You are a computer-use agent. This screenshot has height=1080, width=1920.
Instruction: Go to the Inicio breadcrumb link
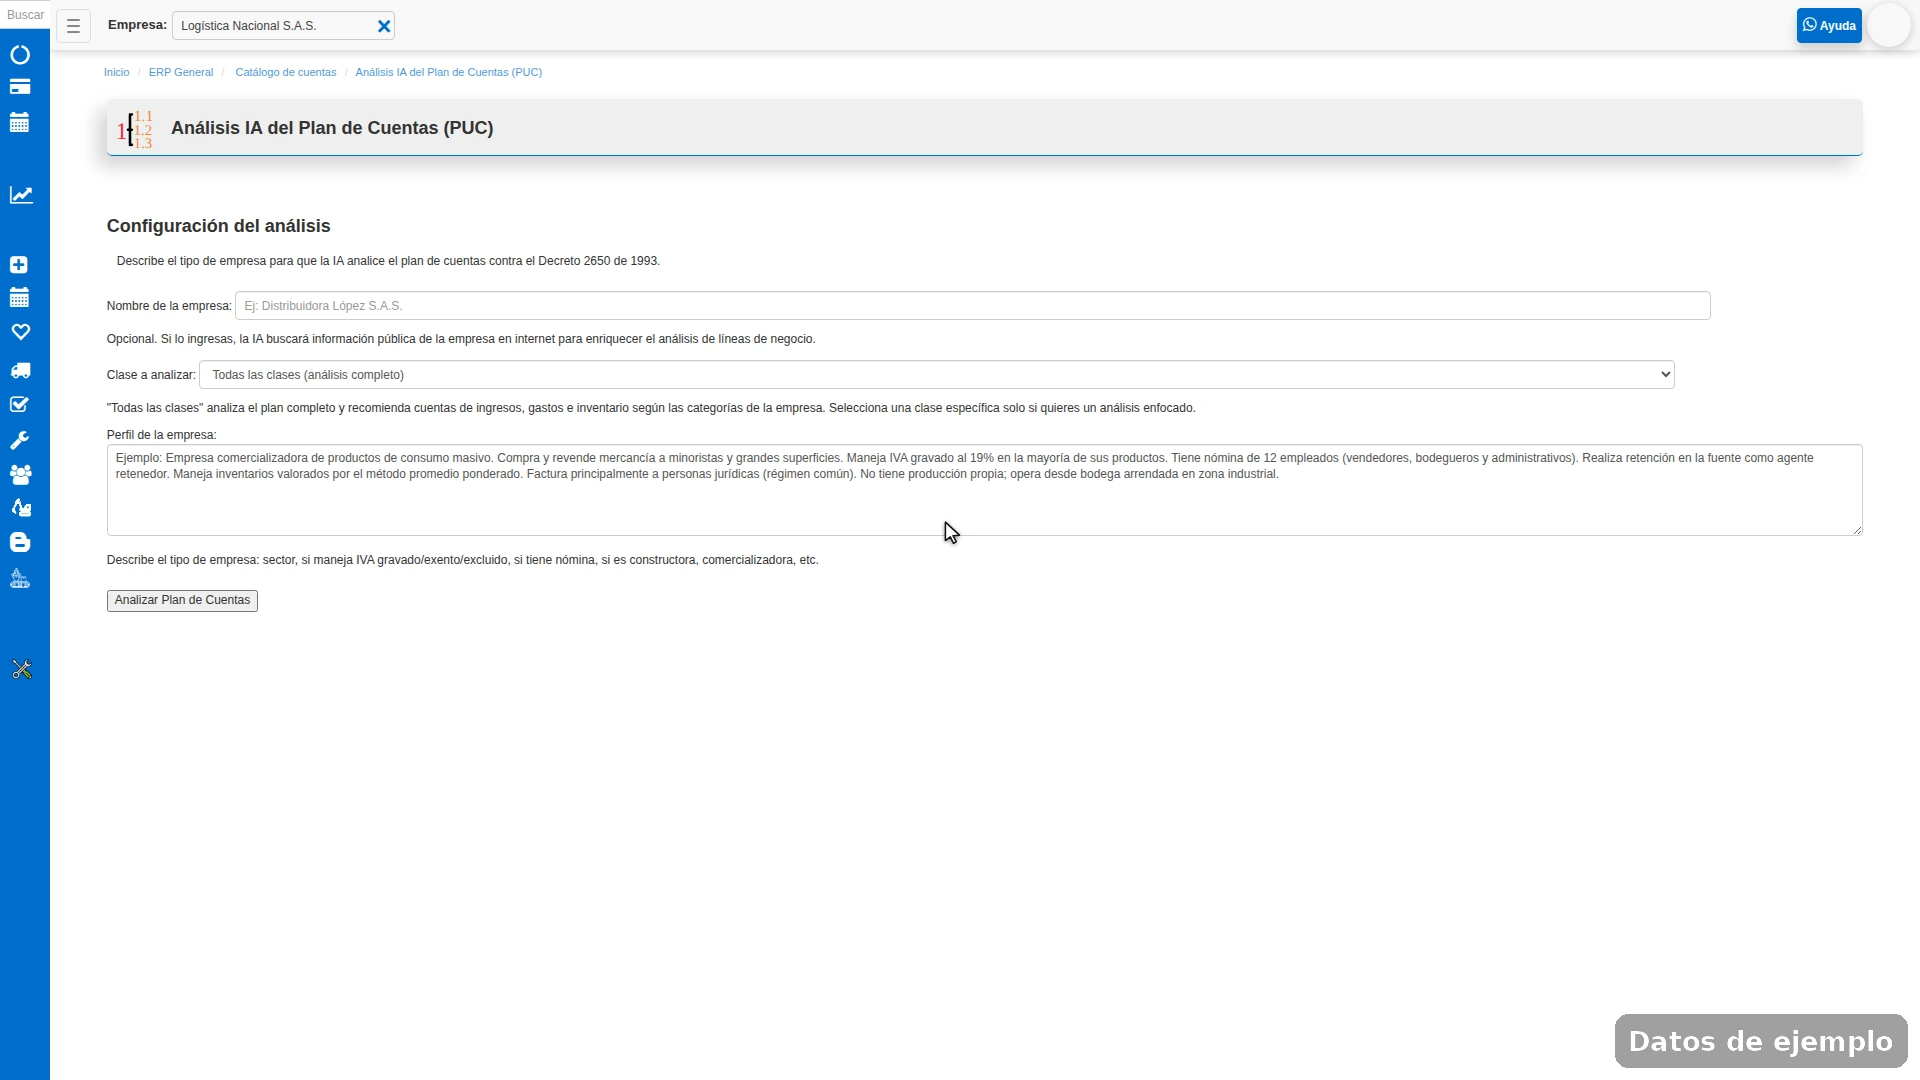click(x=116, y=72)
